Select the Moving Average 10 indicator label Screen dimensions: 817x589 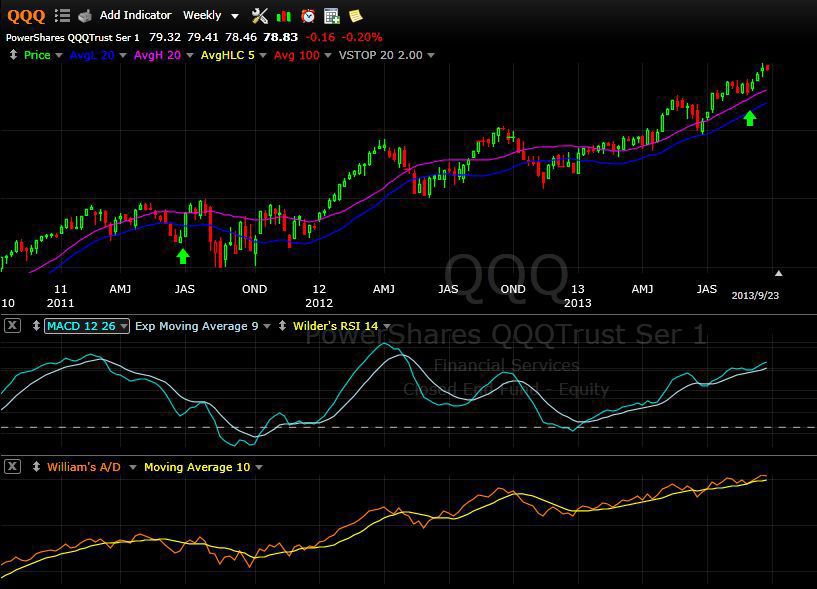point(196,467)
